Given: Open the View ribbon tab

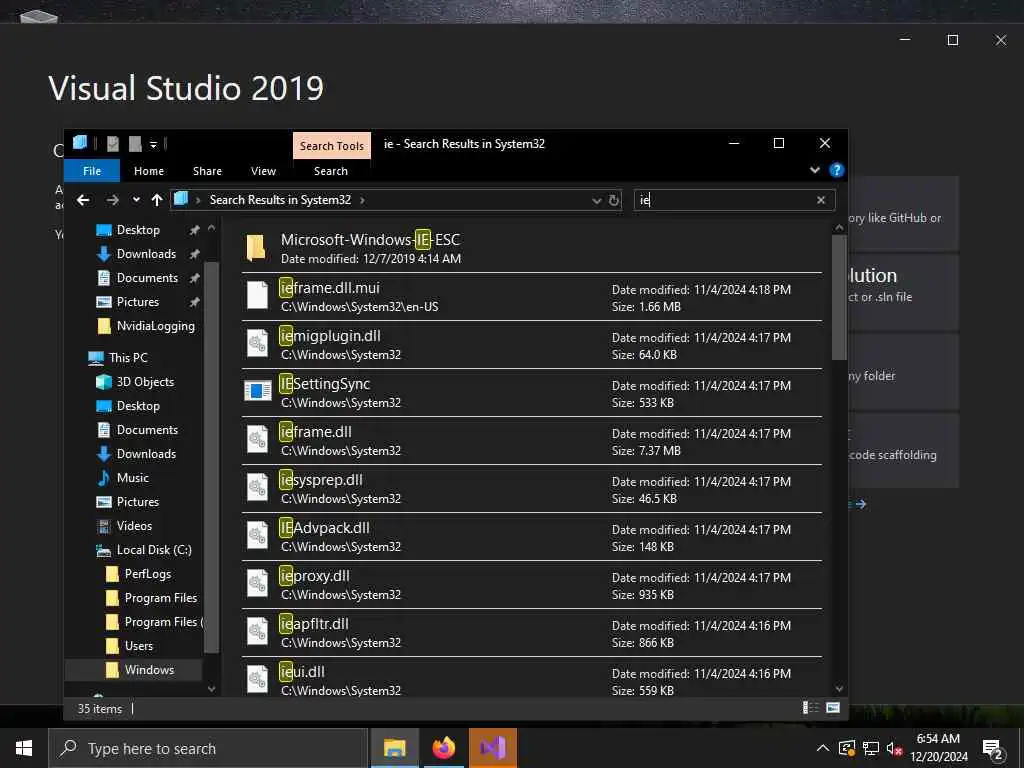Looking at the screenshot, I should (263, 171).
